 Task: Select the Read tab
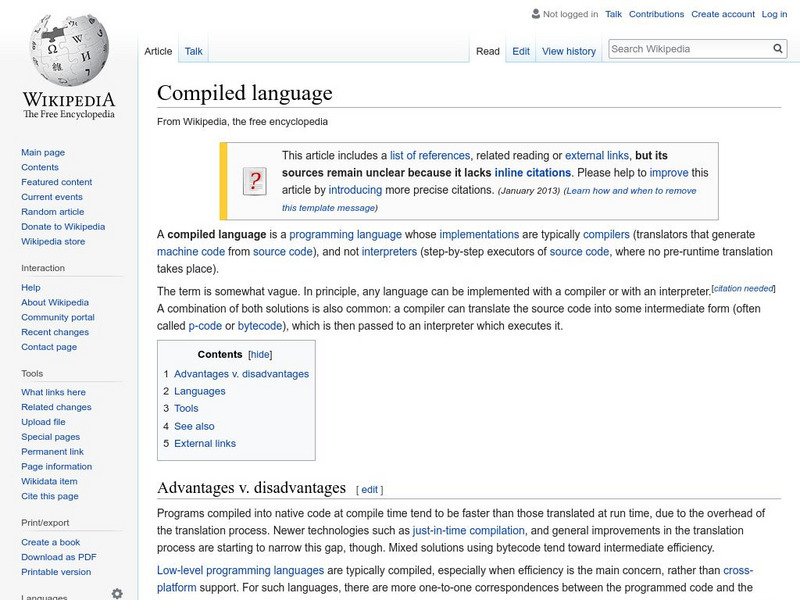[488, 51]
